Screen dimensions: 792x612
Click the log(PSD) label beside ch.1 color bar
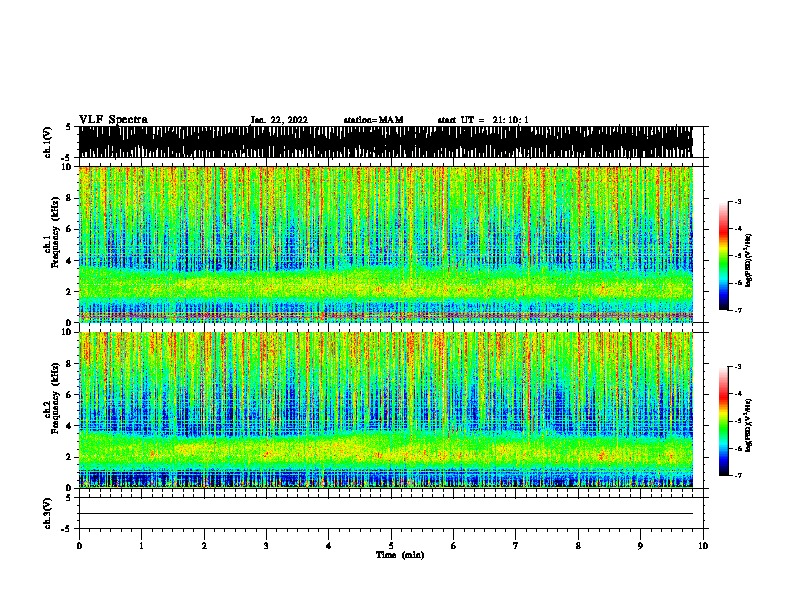coord(749,261)
